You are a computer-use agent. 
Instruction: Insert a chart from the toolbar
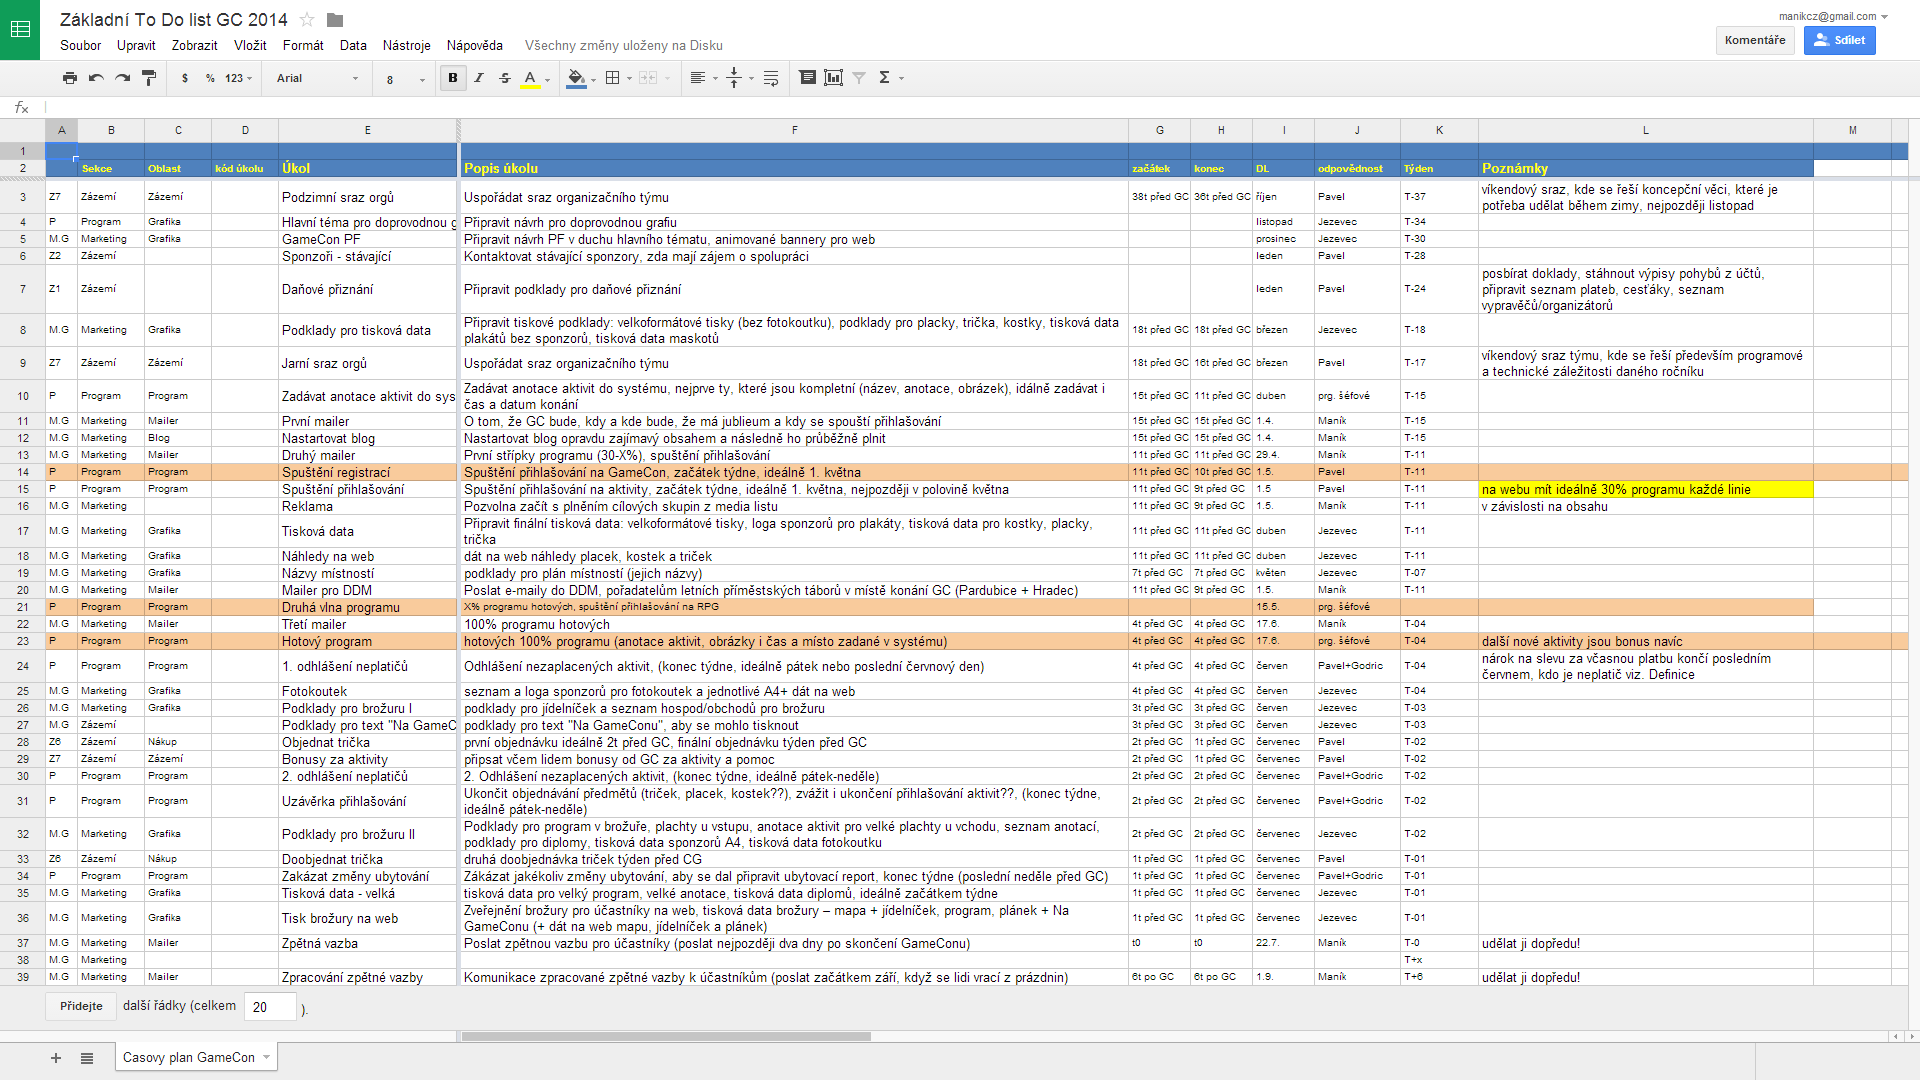pyautogui.click(x=833, y=78)
